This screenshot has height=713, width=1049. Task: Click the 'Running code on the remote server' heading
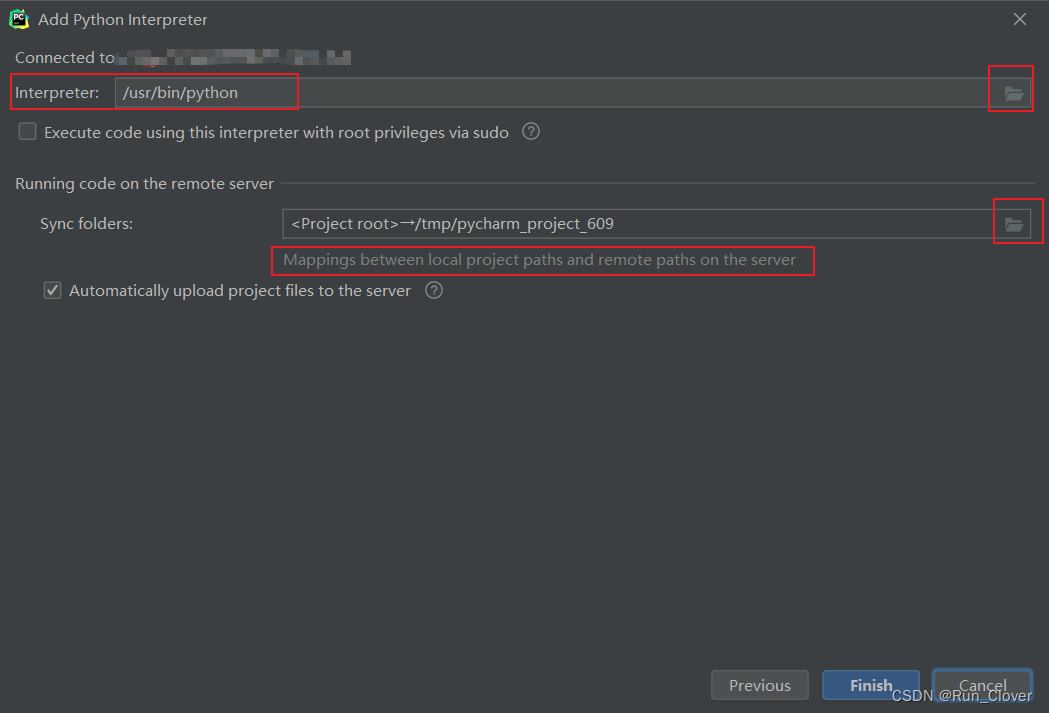(x=145, y=183)
